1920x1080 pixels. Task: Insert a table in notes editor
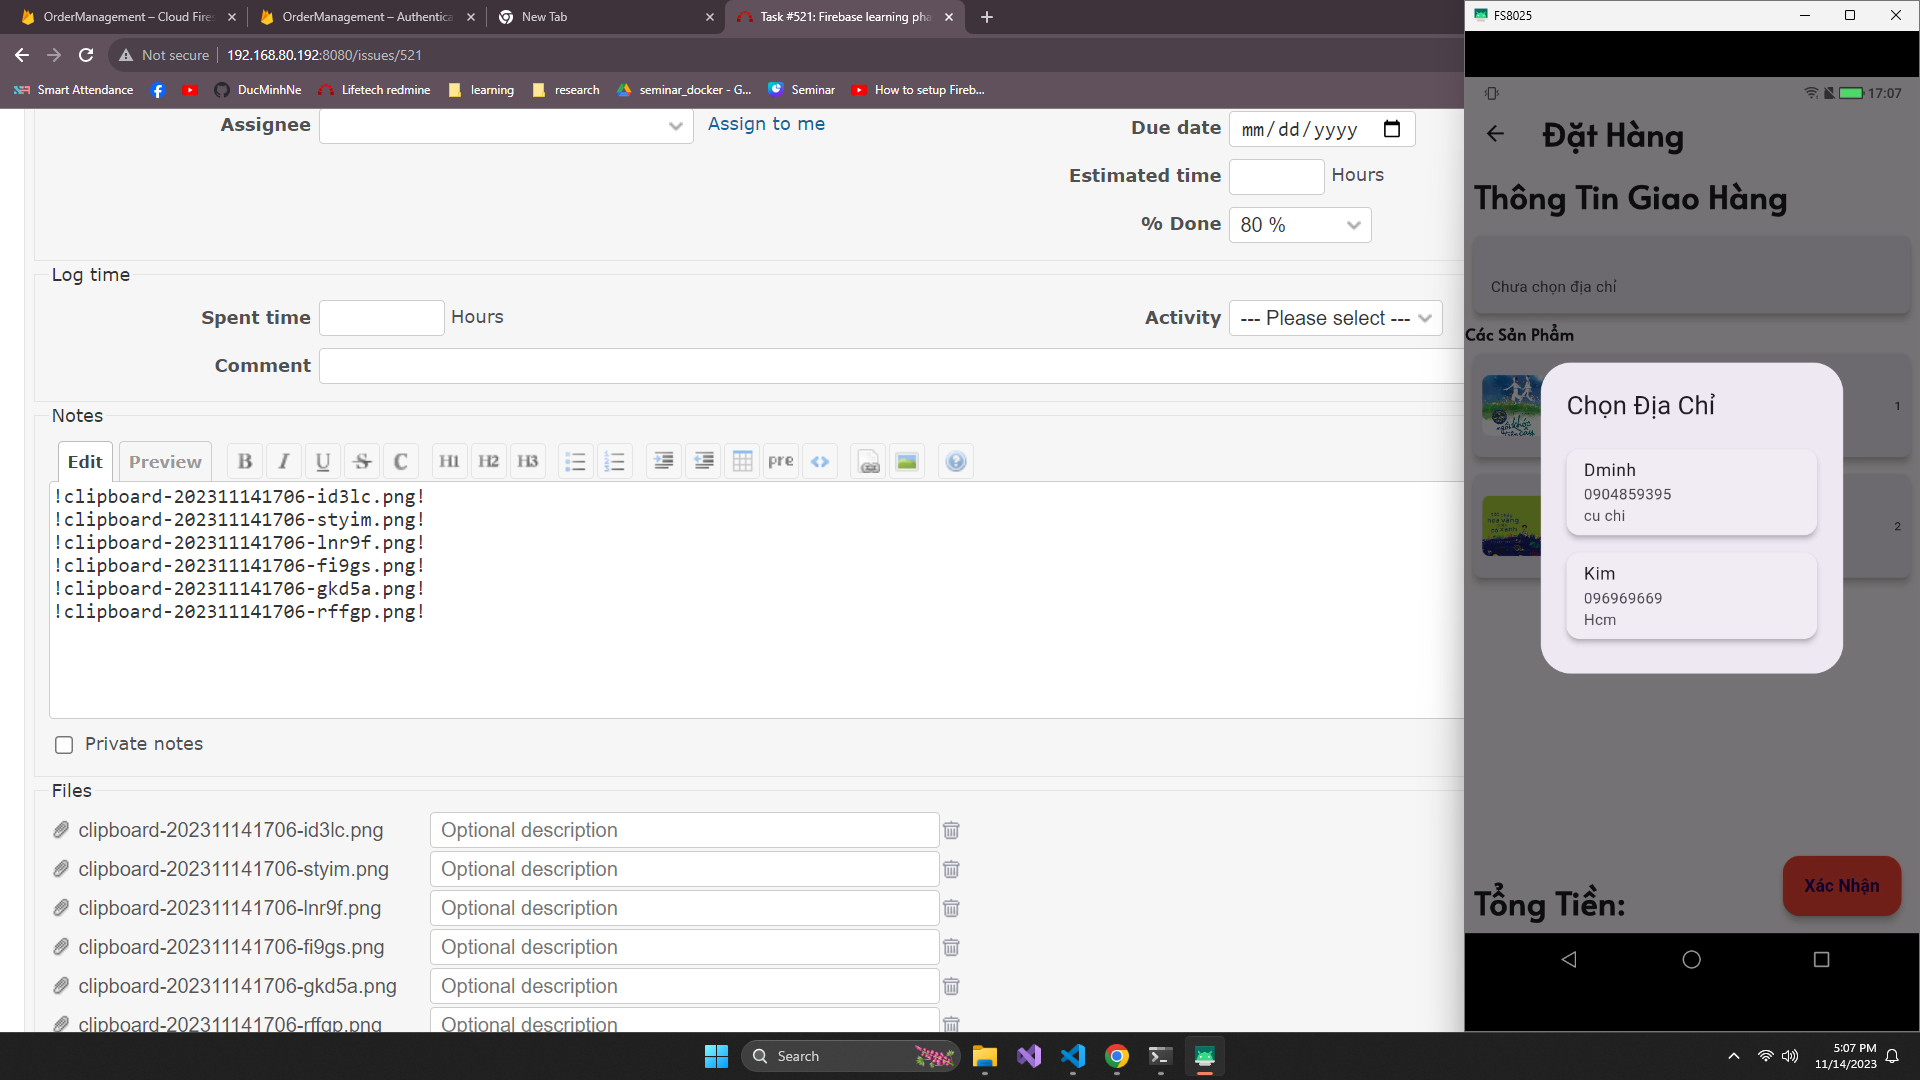[x=742, y=461]
